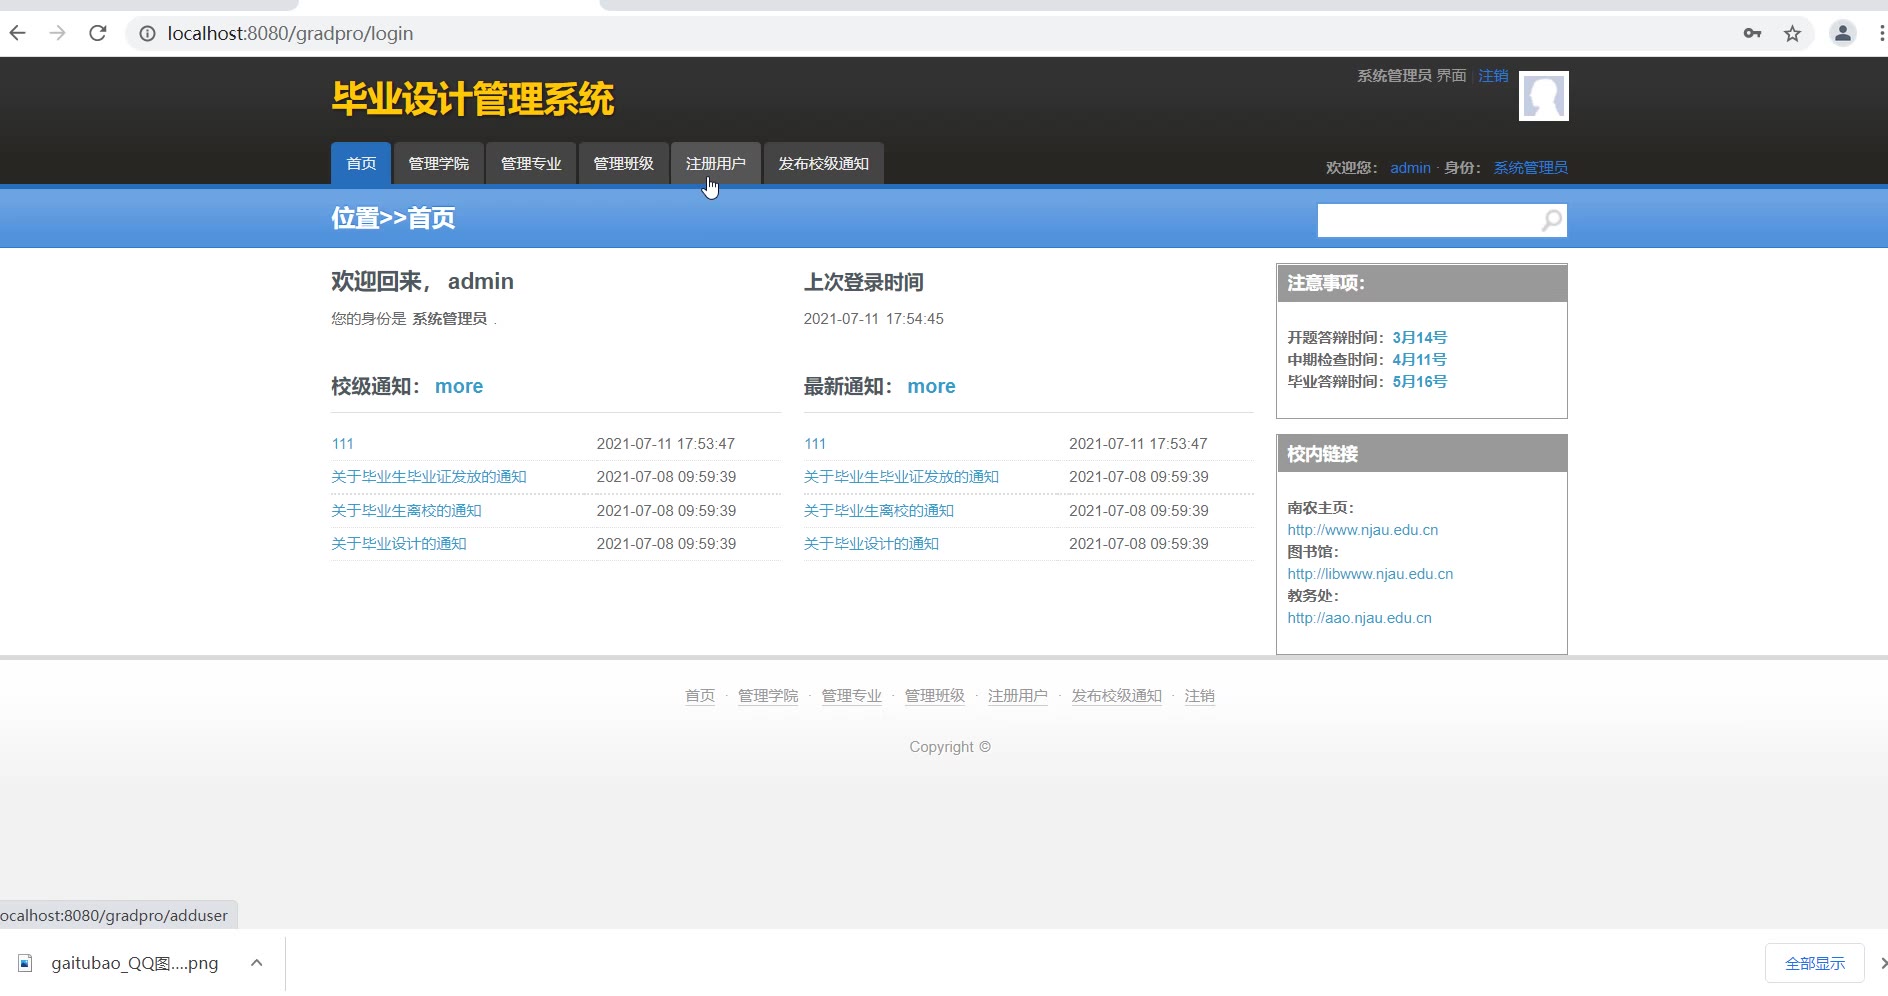Open the 管理学院 navigation tab
This screenshot has width=1888, height=996.
[x=439, y=164]
